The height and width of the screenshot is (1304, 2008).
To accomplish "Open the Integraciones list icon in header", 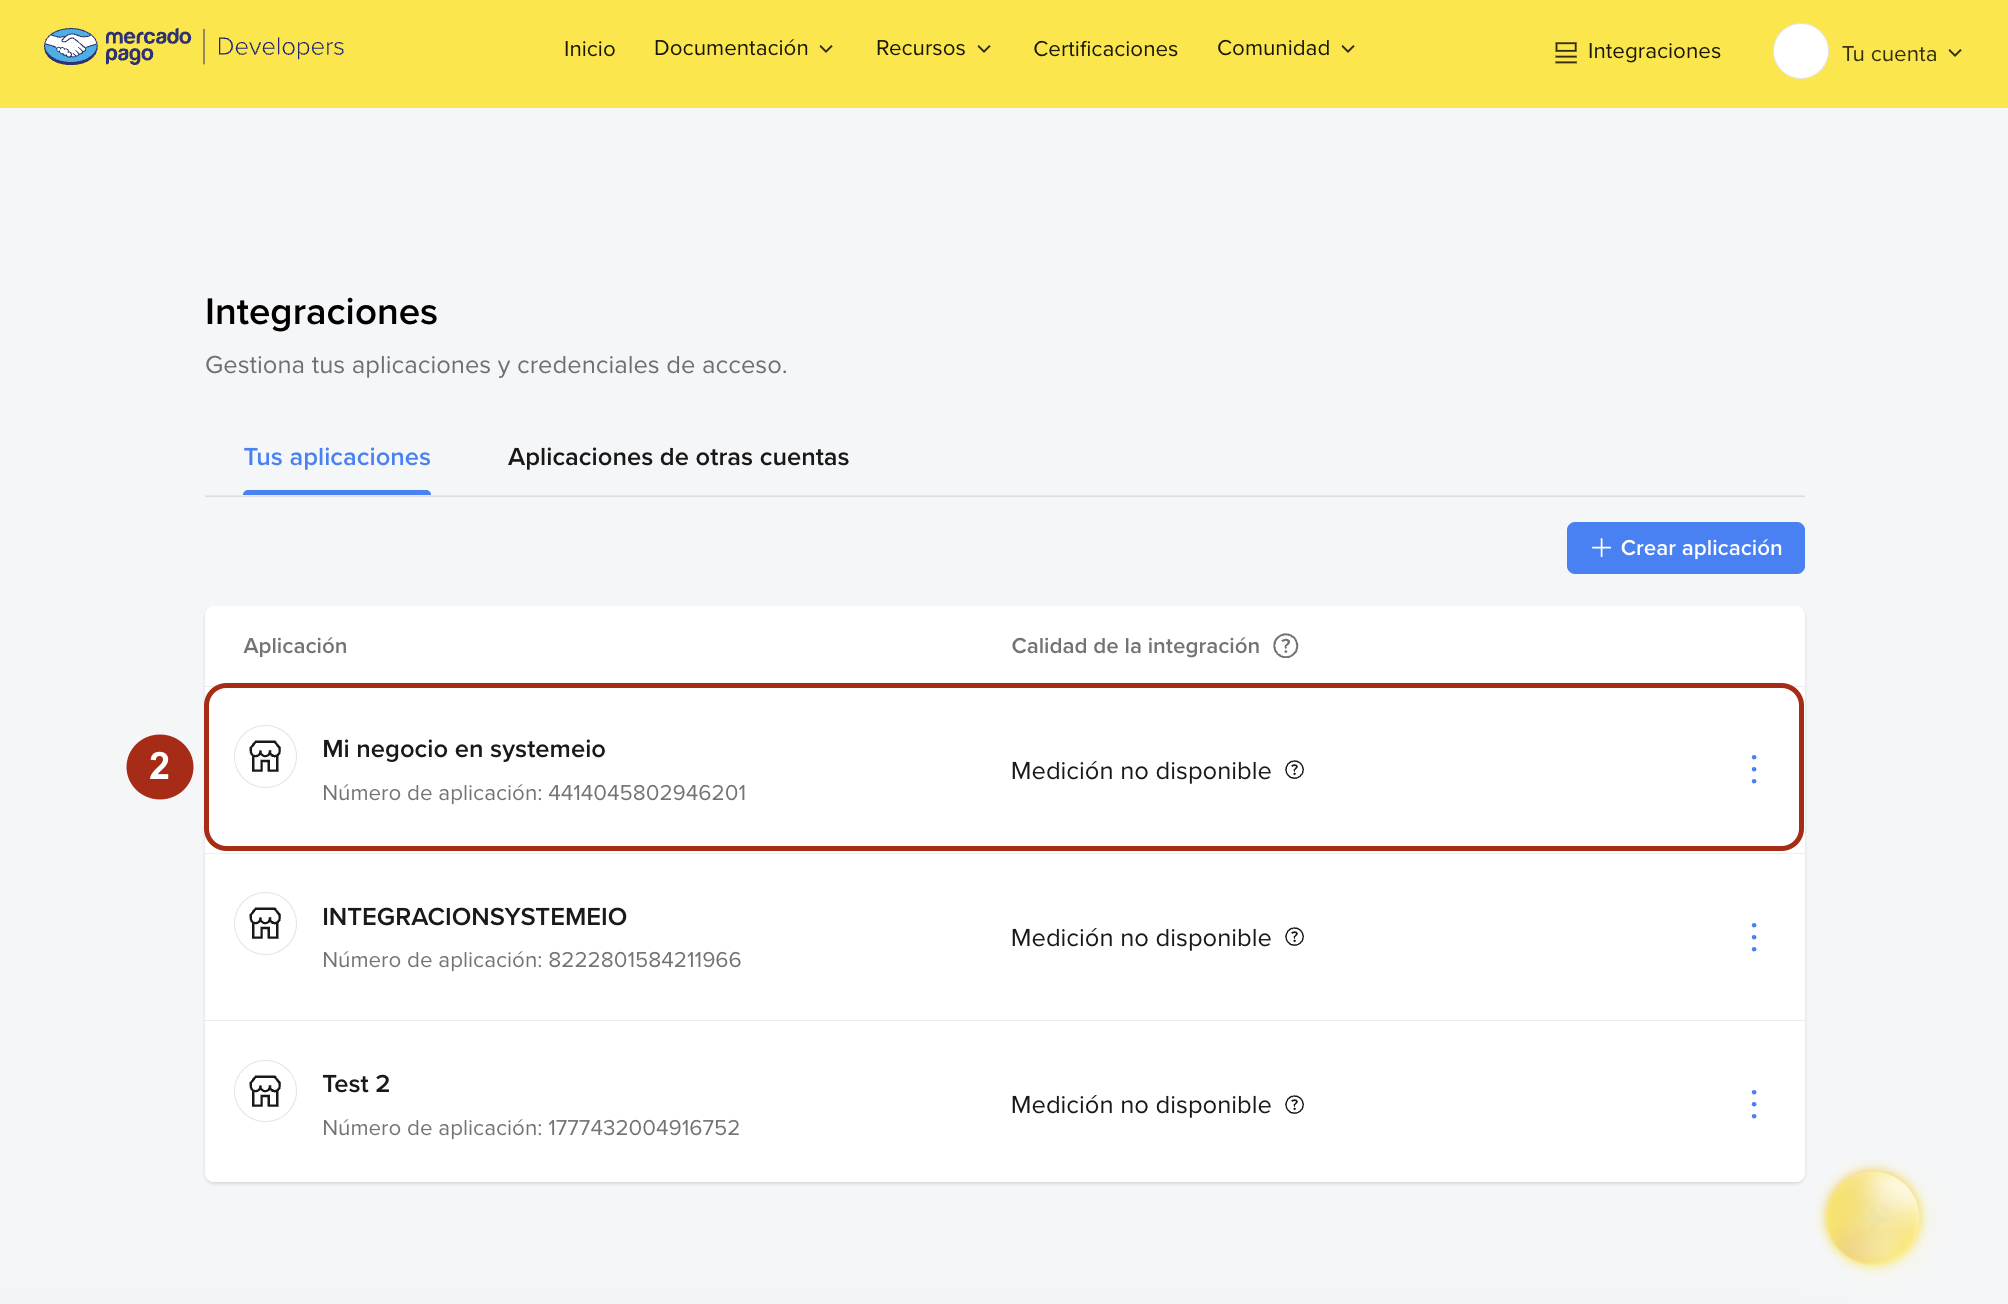I will pyautogui.click(x=1565, y=52).
